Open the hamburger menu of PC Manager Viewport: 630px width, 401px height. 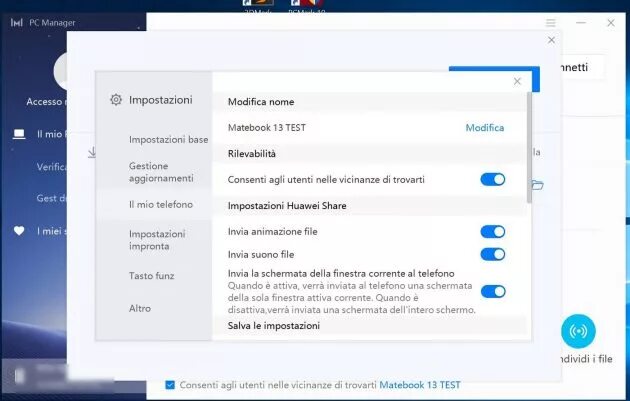(551, 23)
